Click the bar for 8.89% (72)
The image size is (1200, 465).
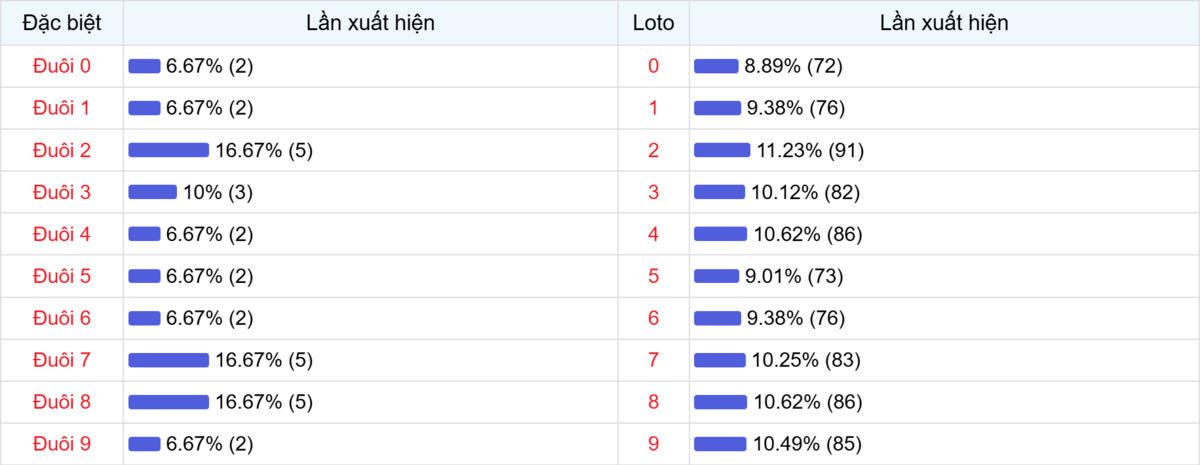click(x=716, y=66)
